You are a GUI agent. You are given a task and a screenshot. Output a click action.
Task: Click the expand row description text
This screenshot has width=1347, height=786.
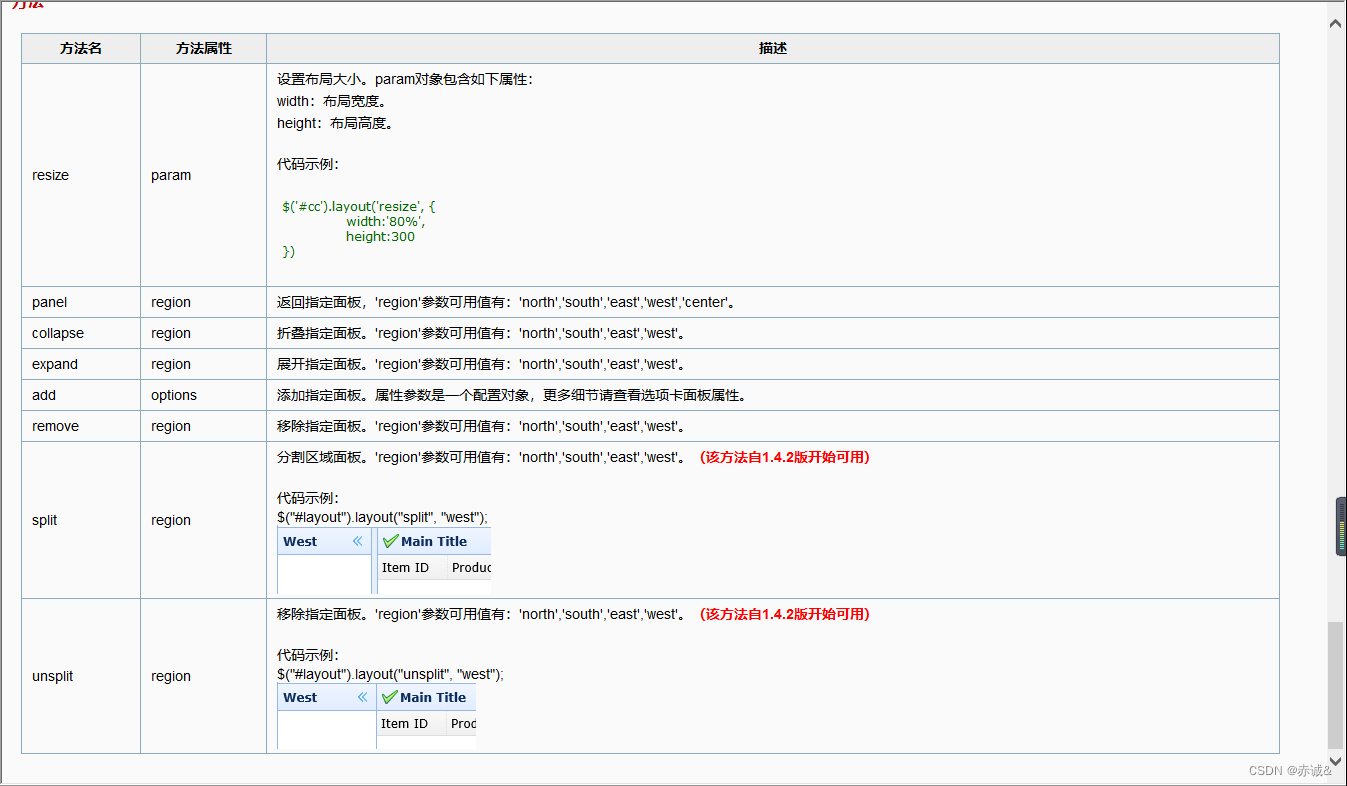point(483,364)
